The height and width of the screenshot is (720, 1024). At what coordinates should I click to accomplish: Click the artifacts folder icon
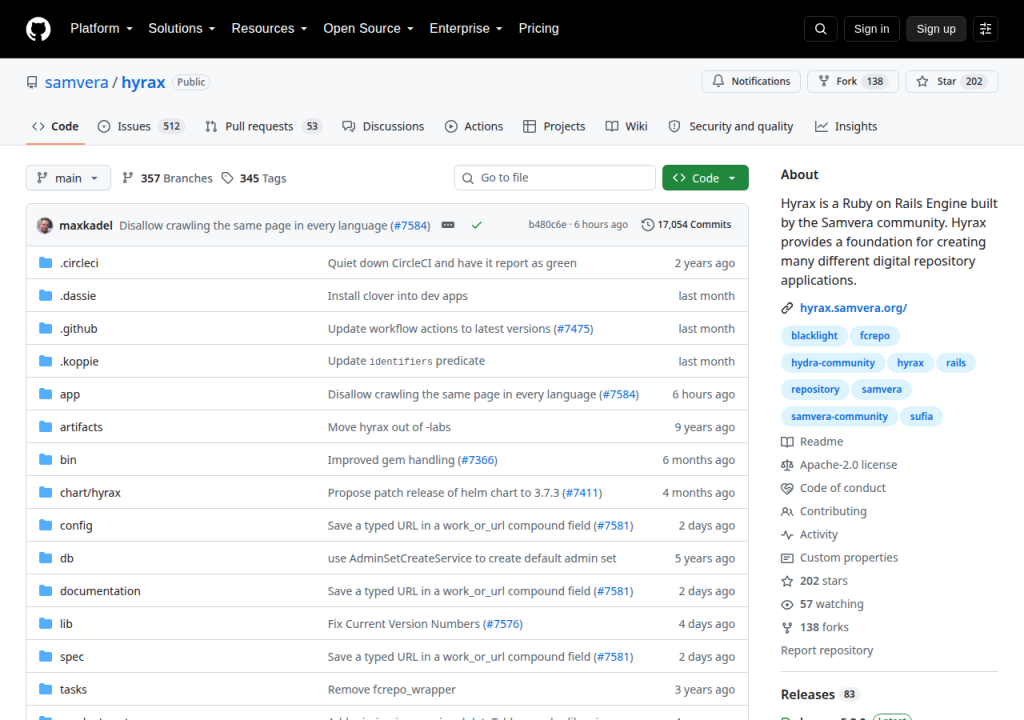(46, 427)
